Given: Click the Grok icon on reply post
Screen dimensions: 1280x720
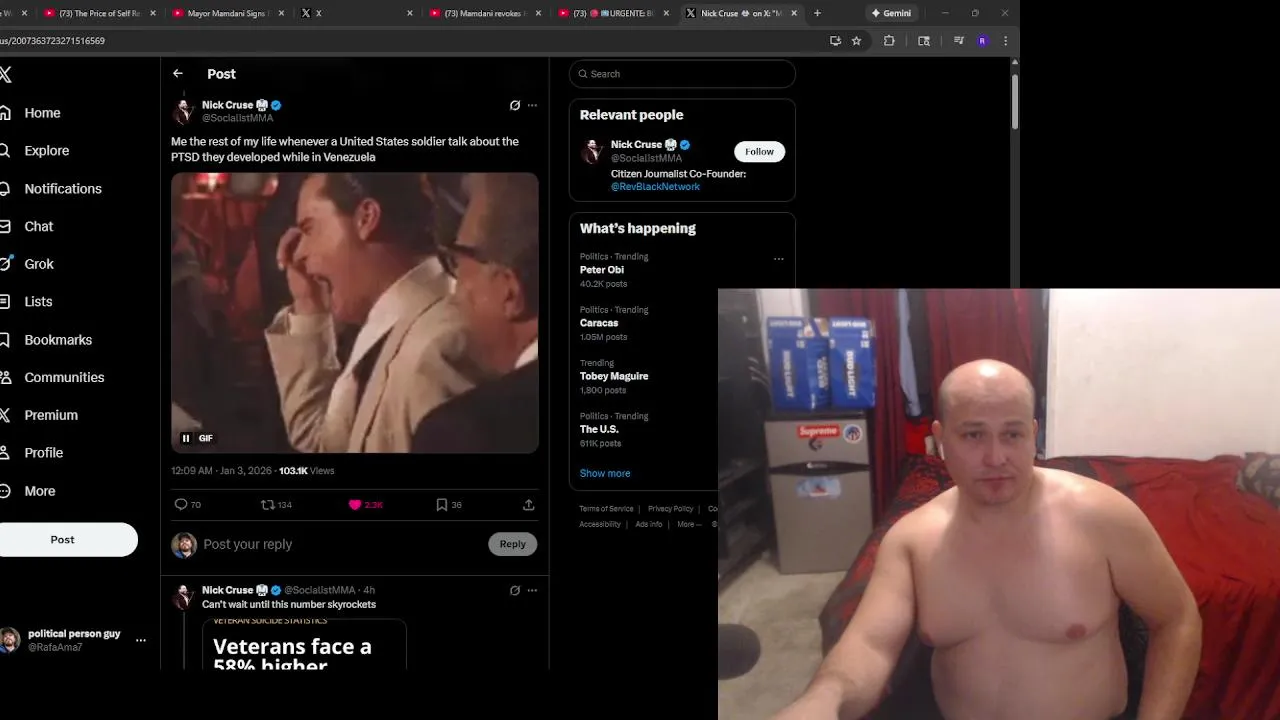Looking at the screenshot, I should [x=515, y=590].
